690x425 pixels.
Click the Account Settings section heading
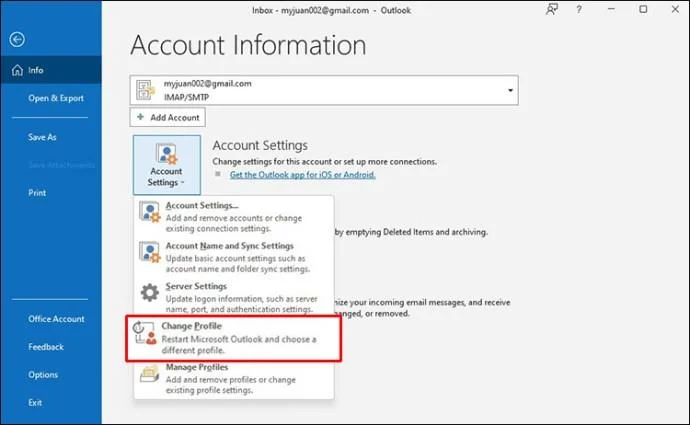tap(260, 145)
